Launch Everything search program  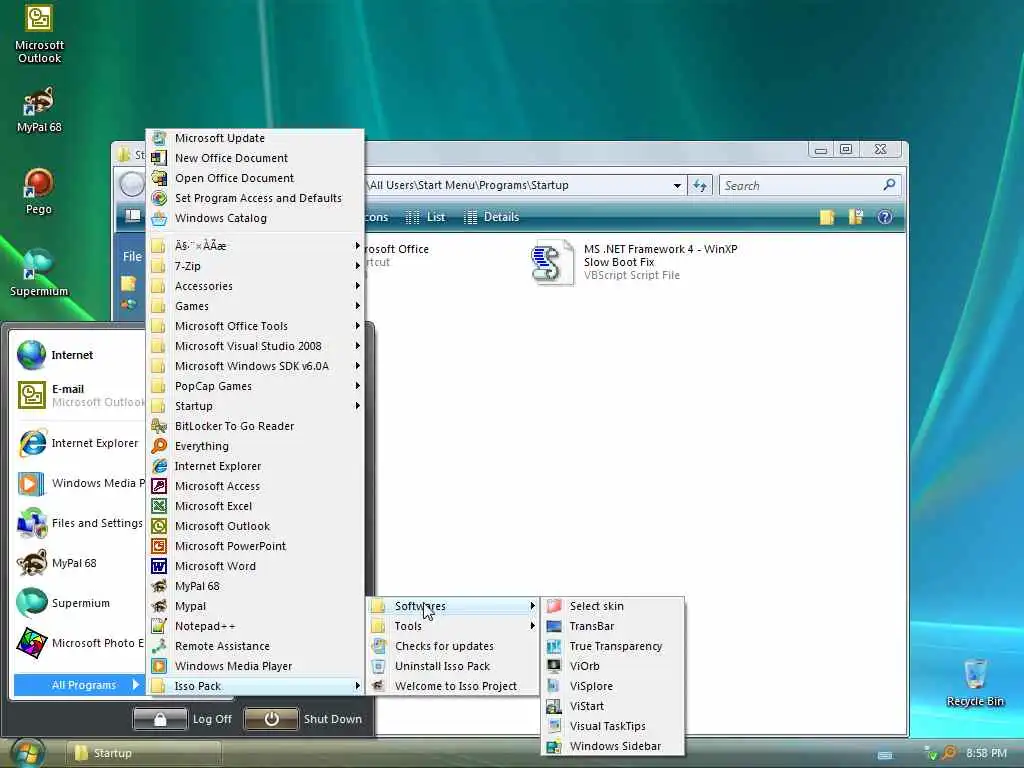click(255, 446)
